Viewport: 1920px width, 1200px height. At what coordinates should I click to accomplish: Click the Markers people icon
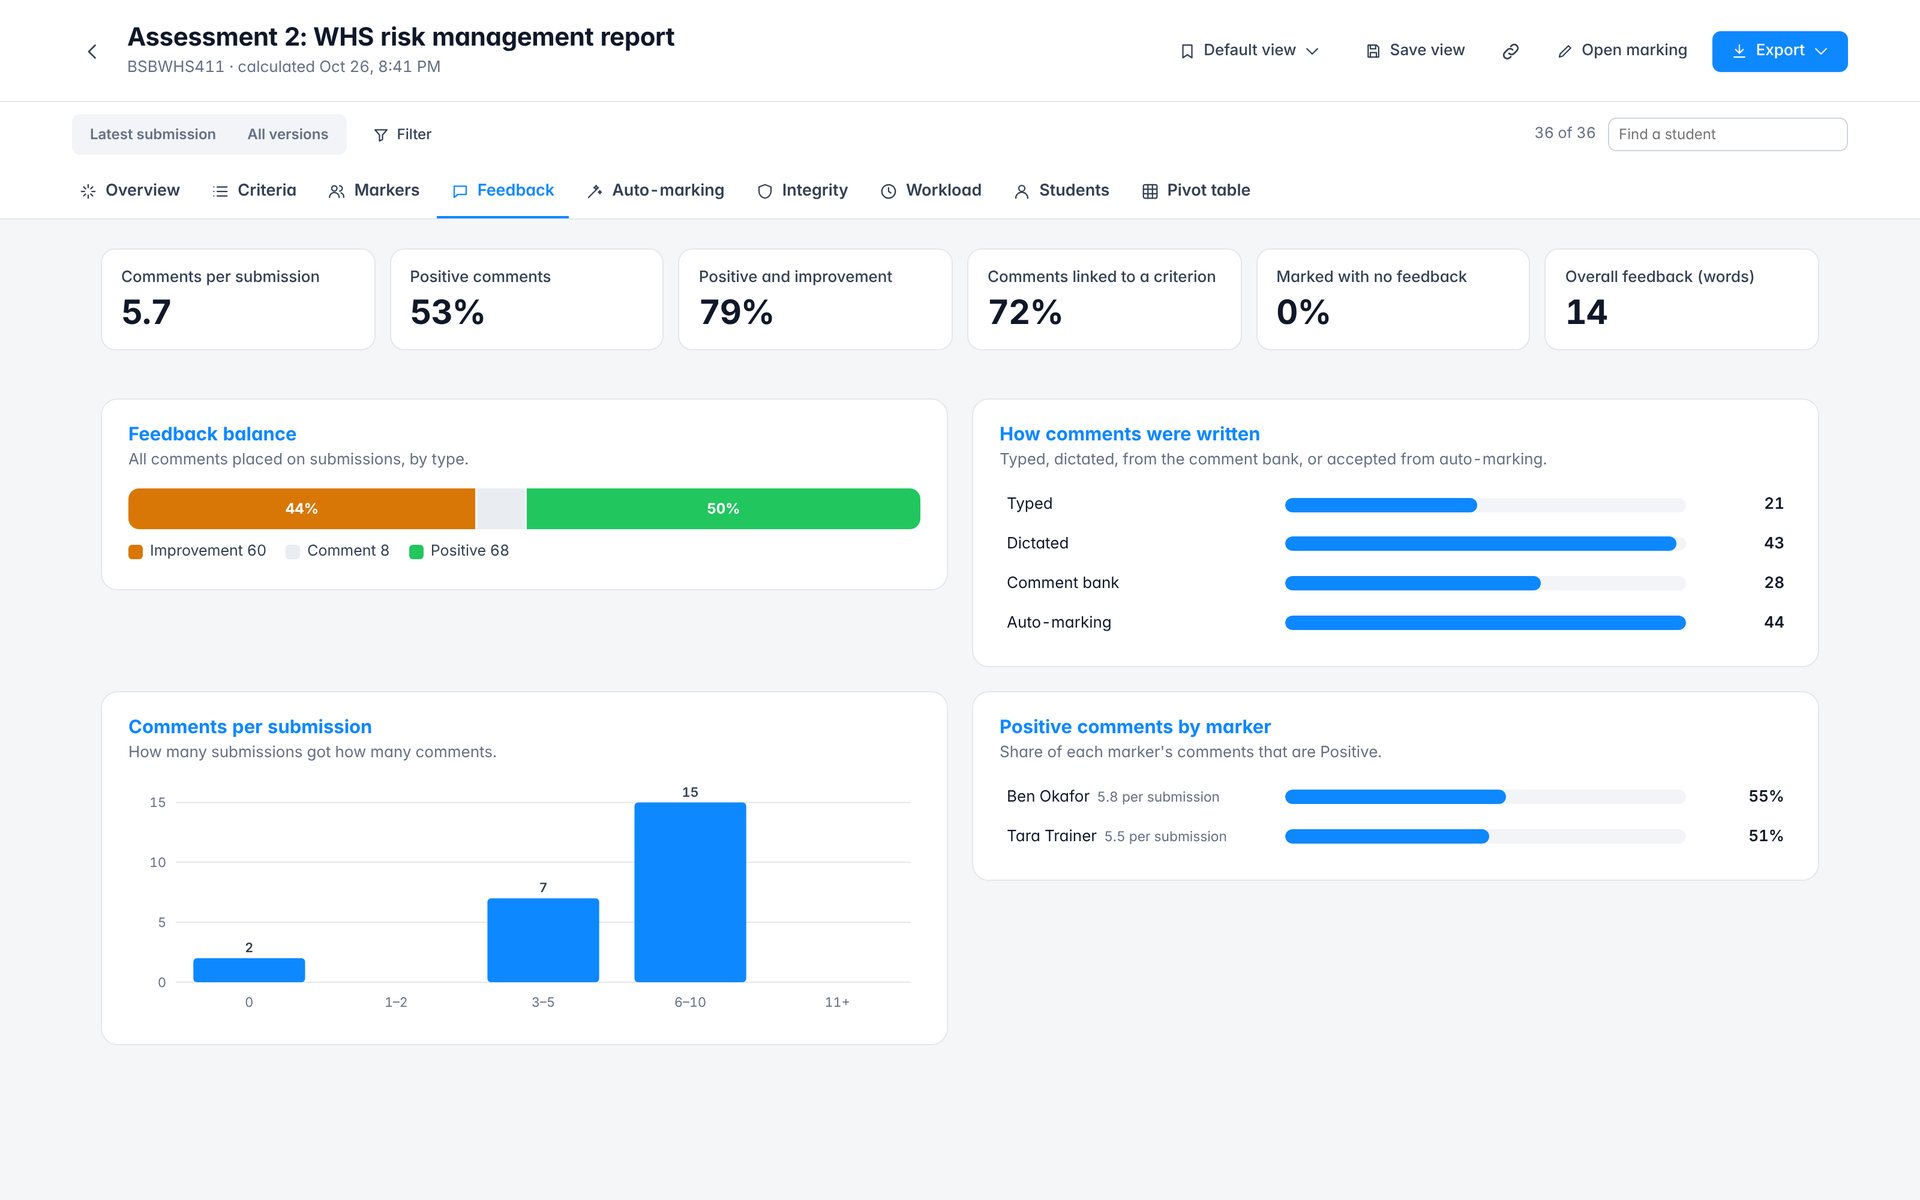[337, 191]
